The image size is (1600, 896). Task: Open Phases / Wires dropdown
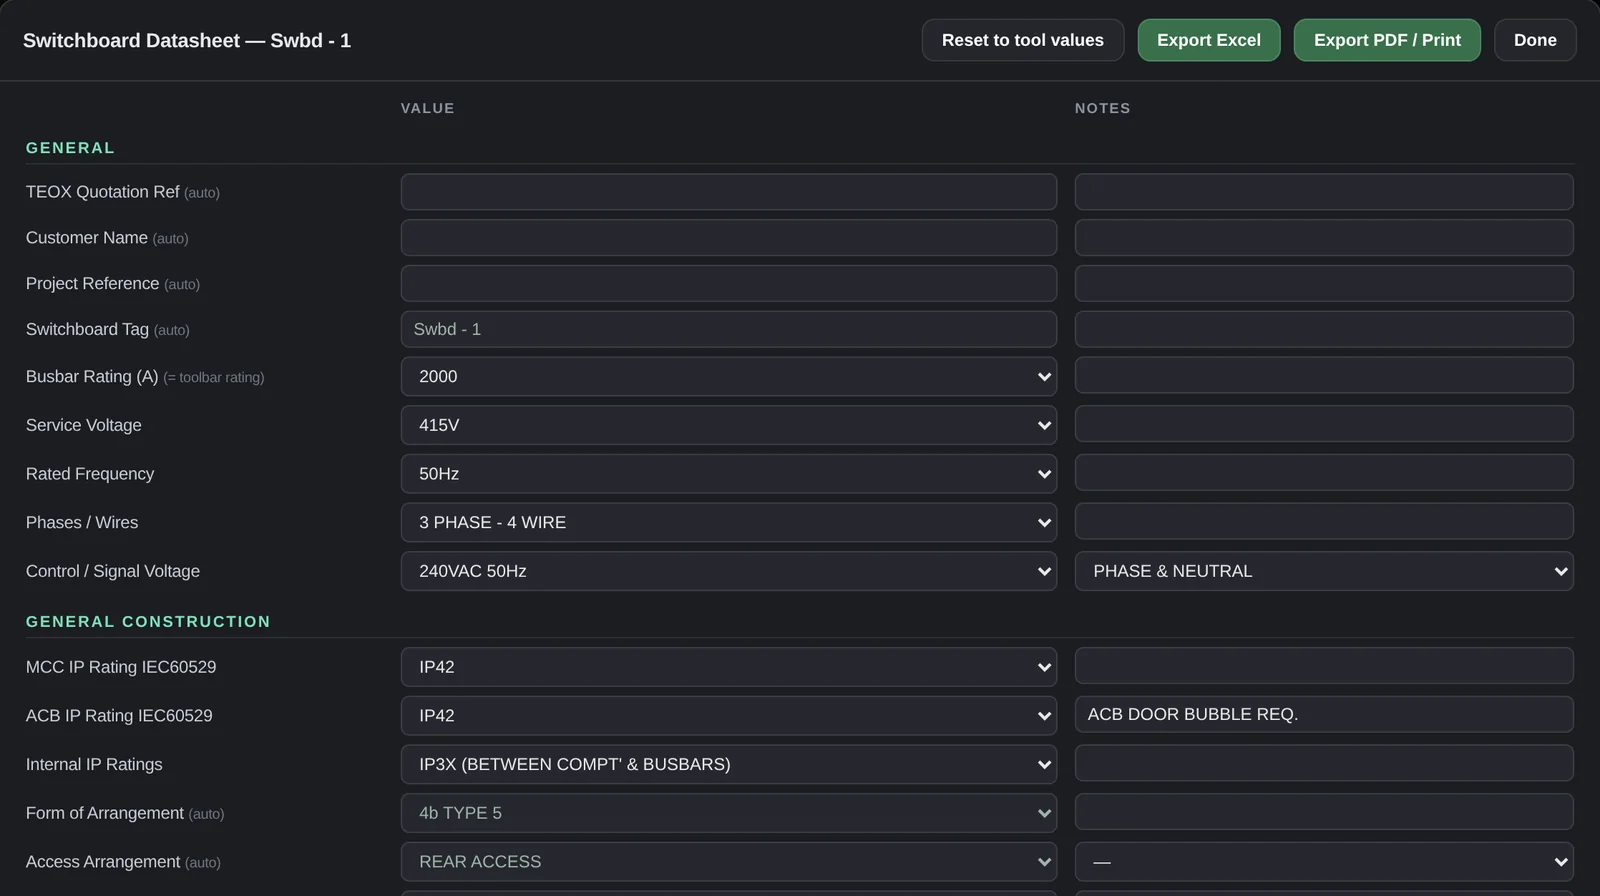(728, 522)
